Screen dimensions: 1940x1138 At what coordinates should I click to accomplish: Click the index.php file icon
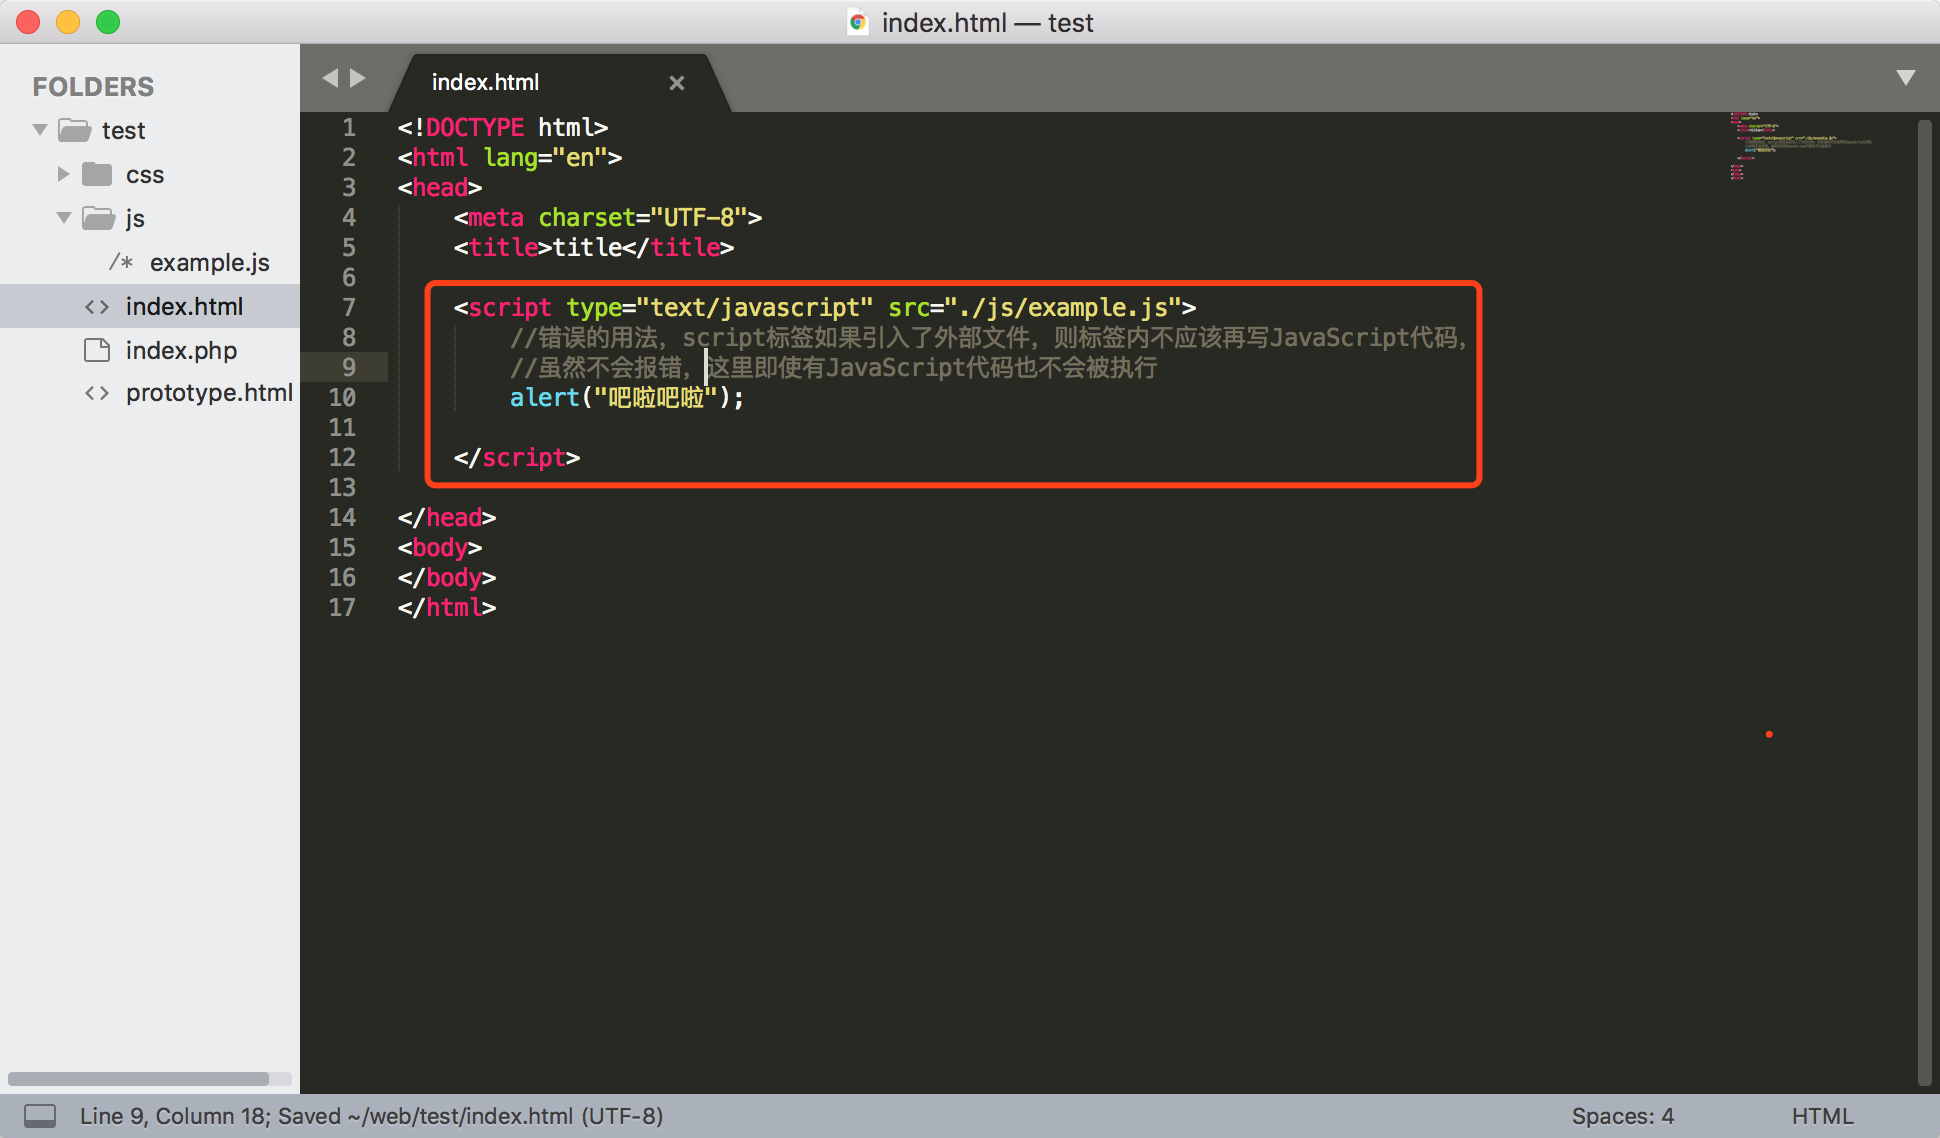(97, 350)
